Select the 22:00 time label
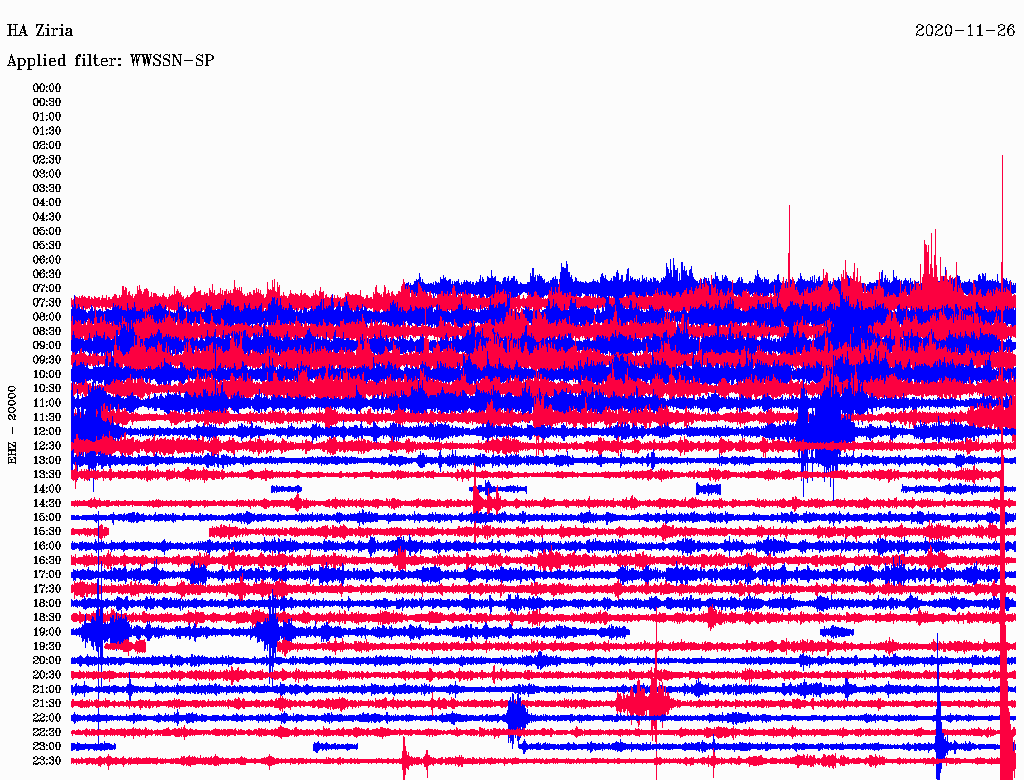The height and width of the screenshot is (780, 1024). [x=47, y=718]
